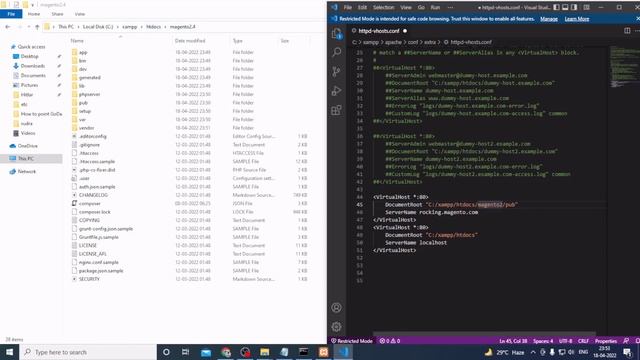Click Restricted Mode in status bar

(351, 341)
